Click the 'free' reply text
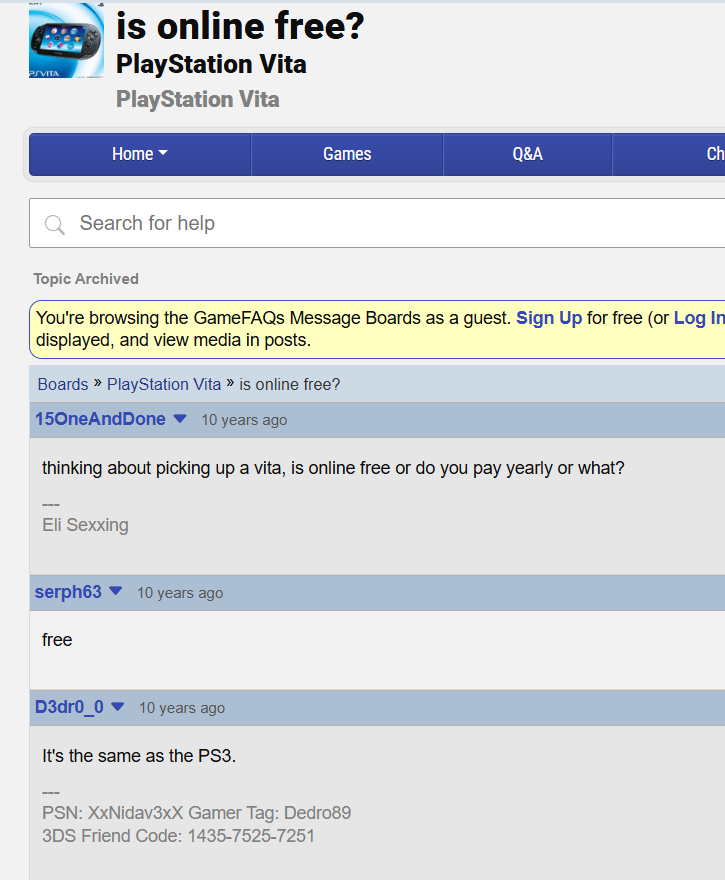 (x=57, y=640)
